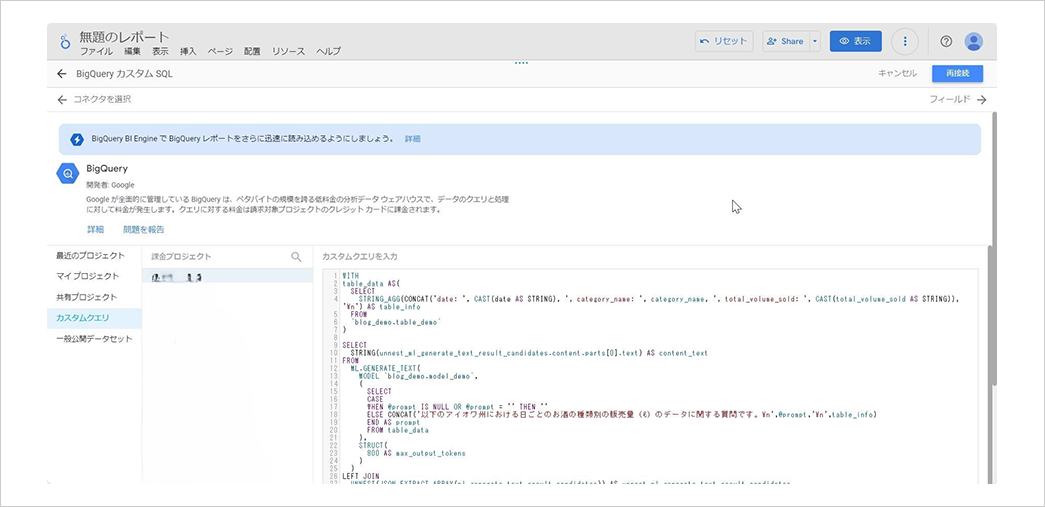
Task: Click the カスタムクエリを入力 label
Action: [360, 256]
